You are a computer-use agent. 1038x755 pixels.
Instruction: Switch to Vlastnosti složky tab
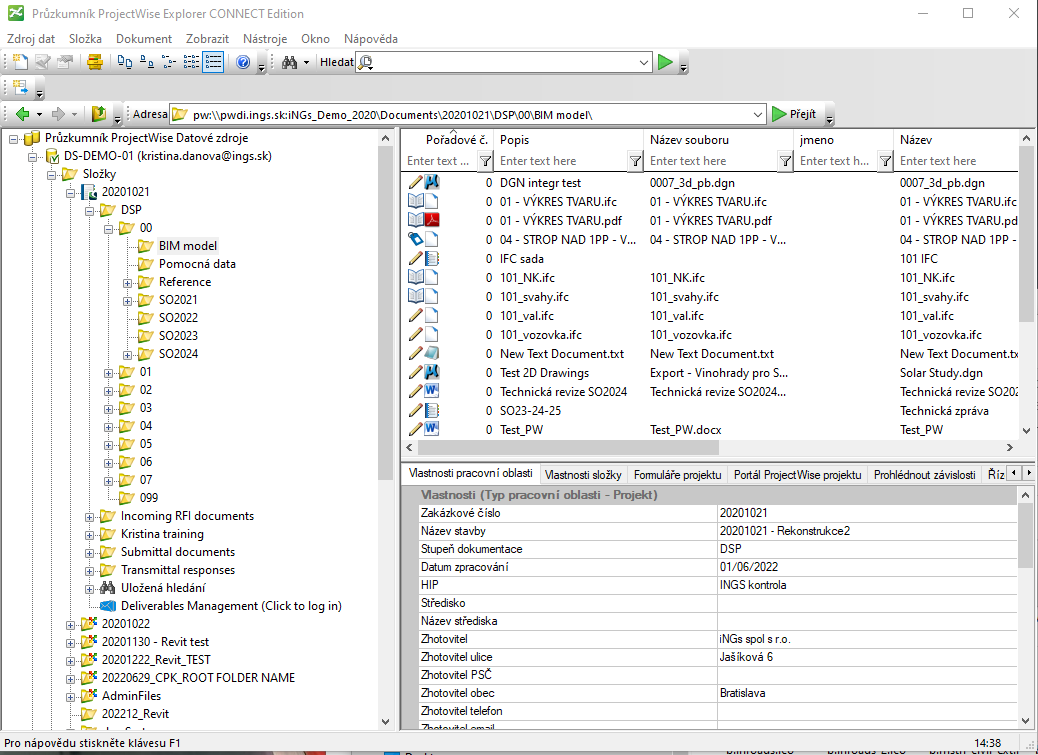click(583, 475)
